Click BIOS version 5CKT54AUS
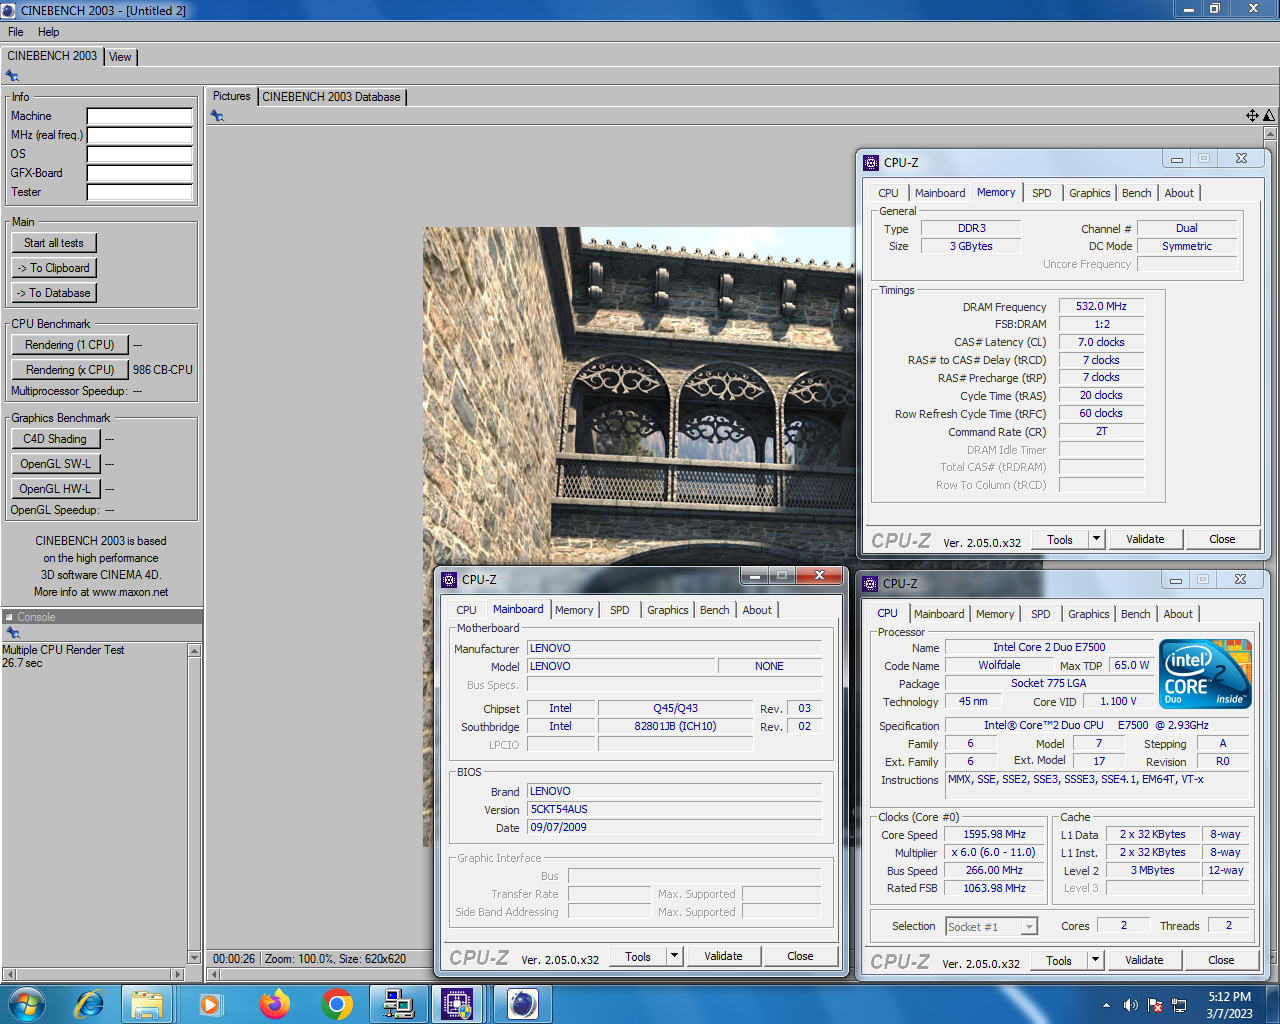 pos(675,810)
